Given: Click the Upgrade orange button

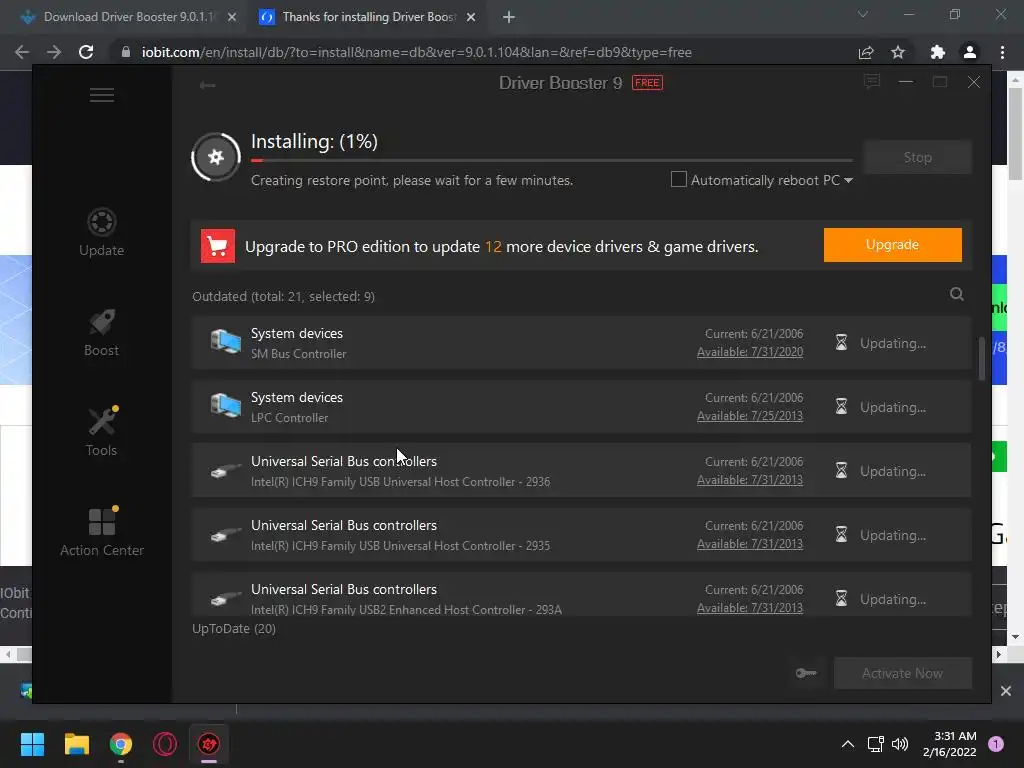Looking at the screenshot, I should pyautogui.click(x=892, y=245).
